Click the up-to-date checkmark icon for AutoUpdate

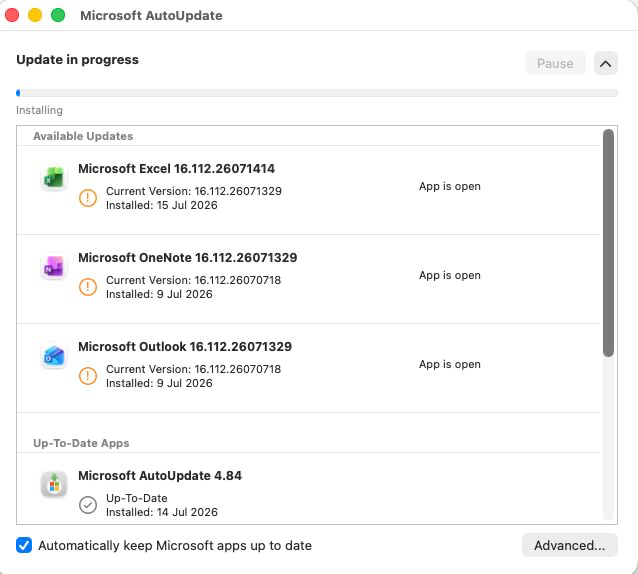click(87, 505)
